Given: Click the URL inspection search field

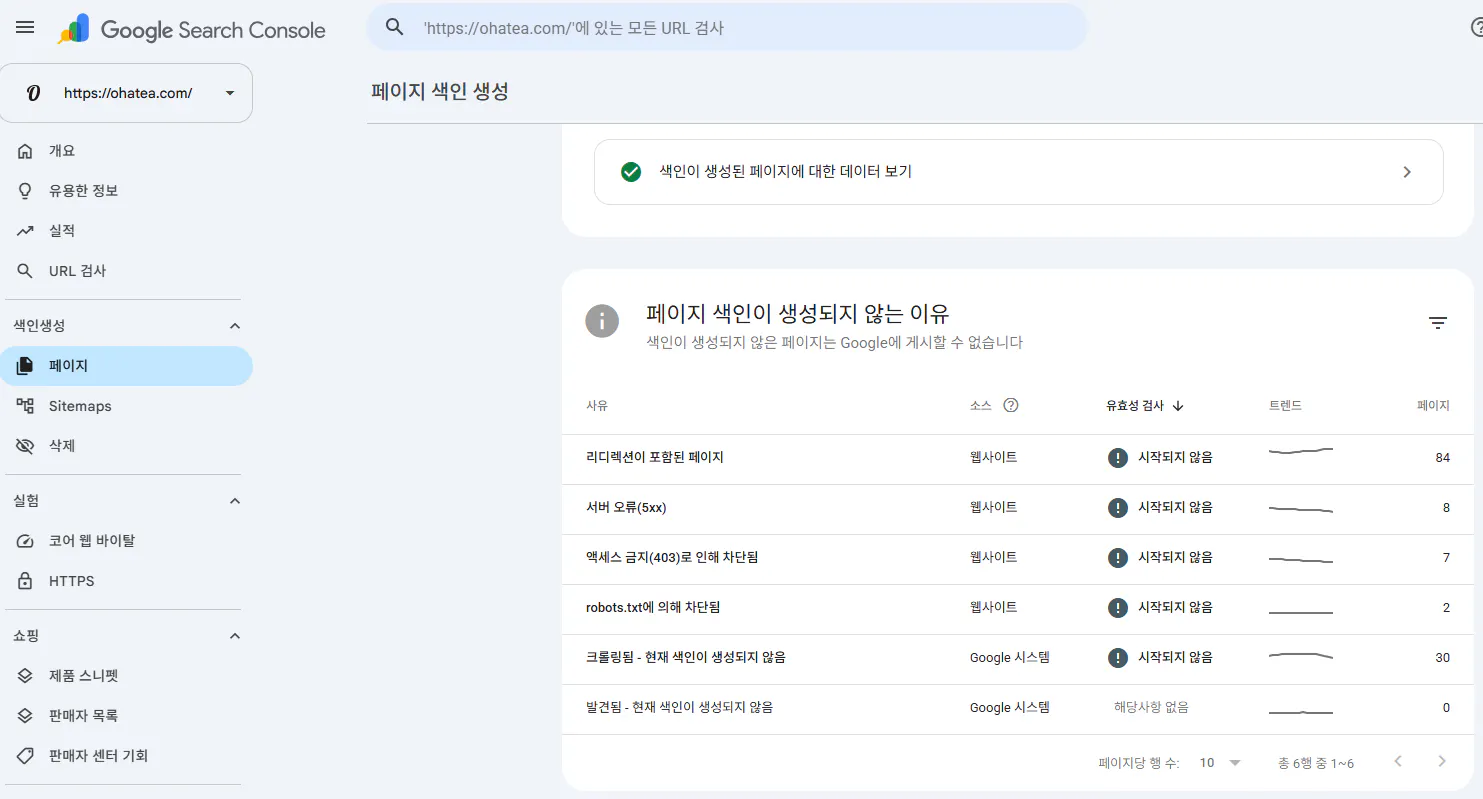Looking at the screenshot, I should pyautogui.click(x=726, y=27).
